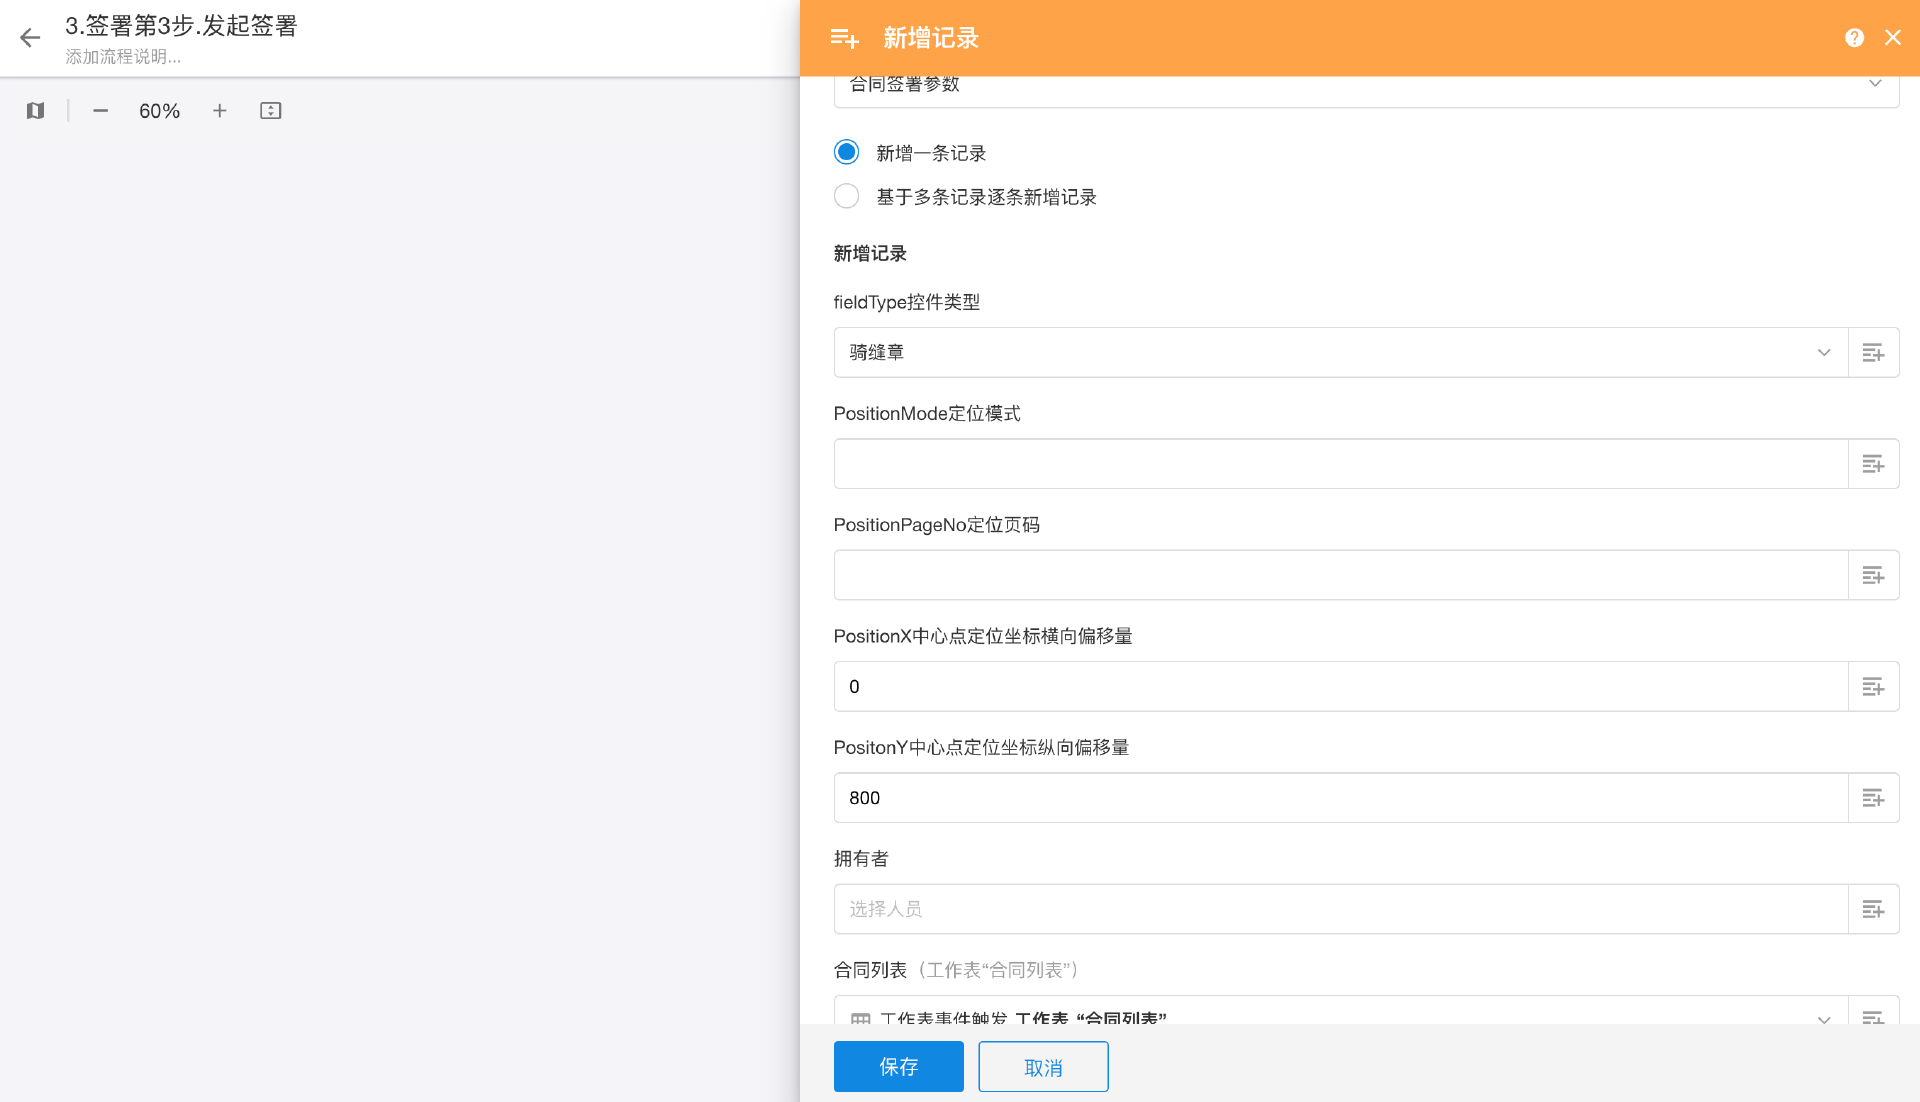
Task: Click the 取消 button
Action: click(x=1043, y=1067)
